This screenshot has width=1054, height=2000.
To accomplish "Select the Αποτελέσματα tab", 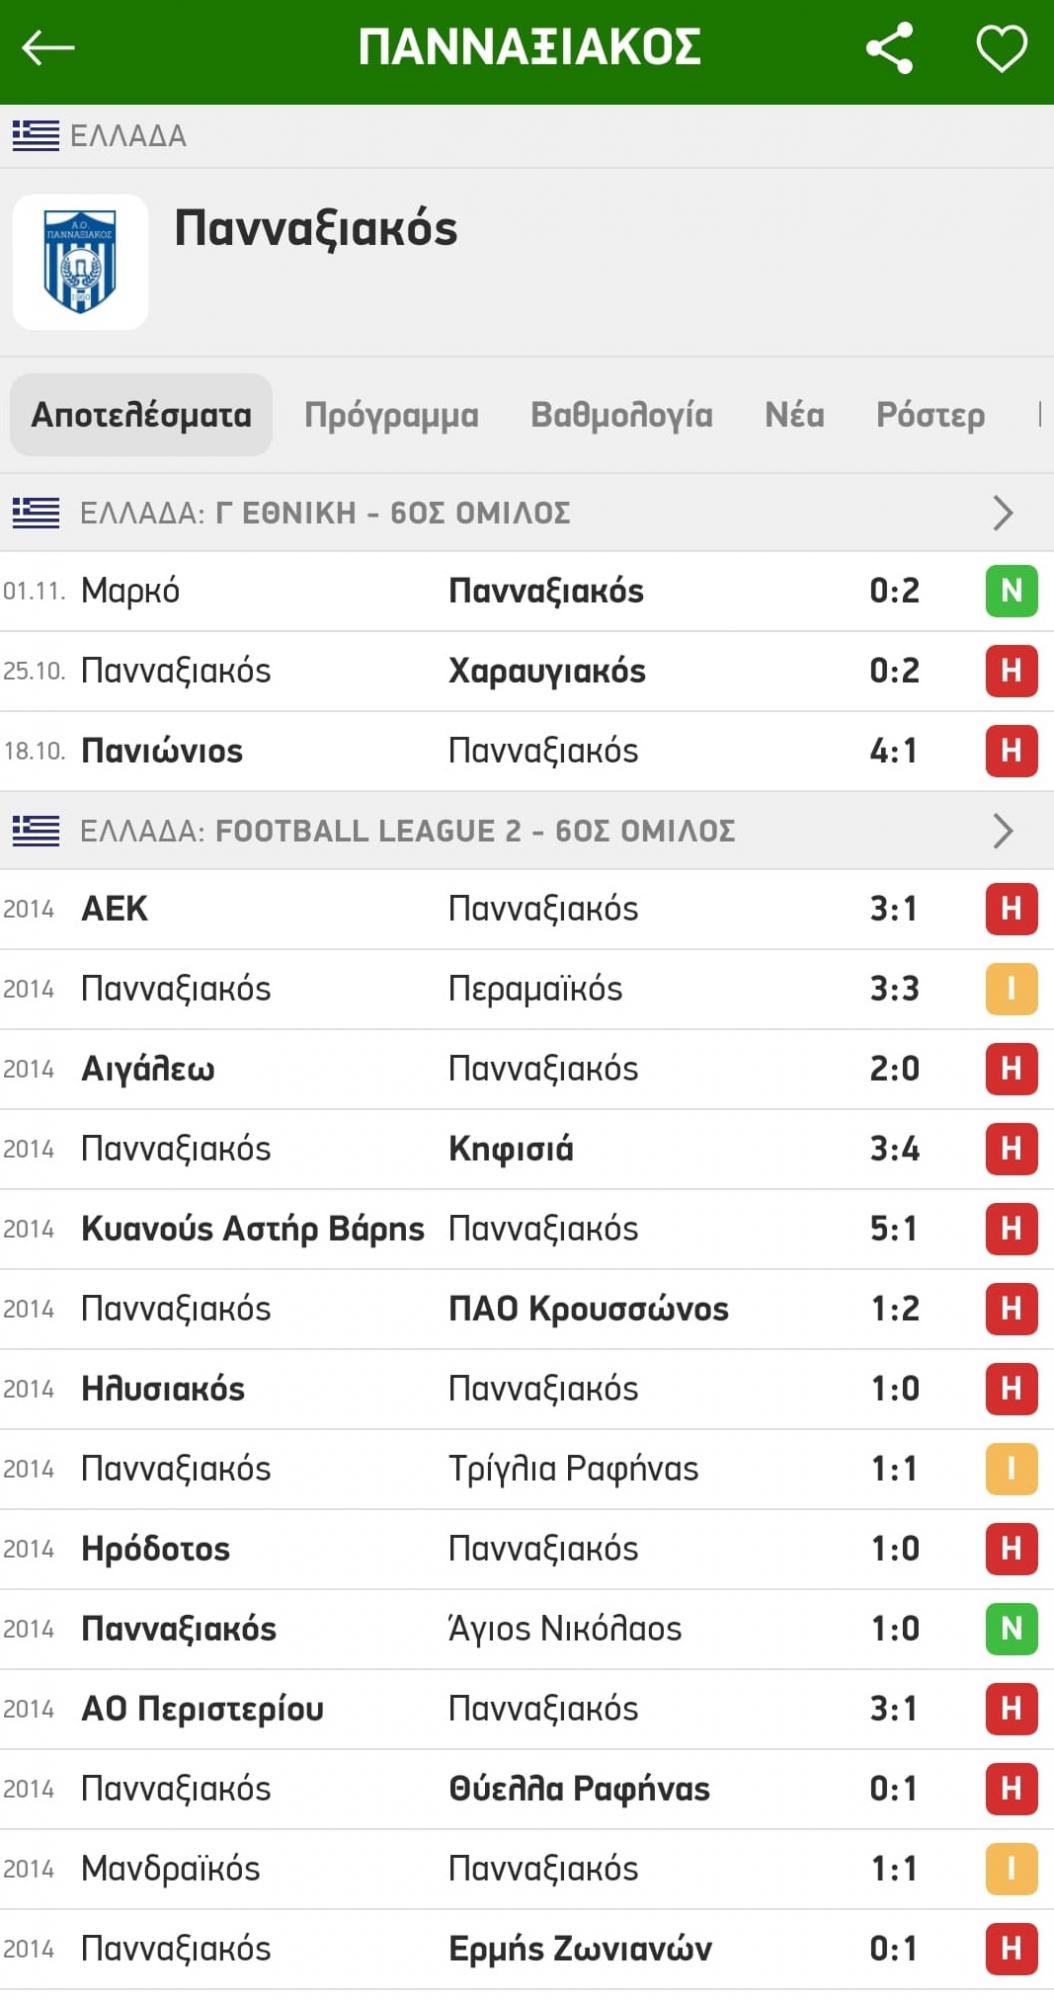I will click(141, 415).
